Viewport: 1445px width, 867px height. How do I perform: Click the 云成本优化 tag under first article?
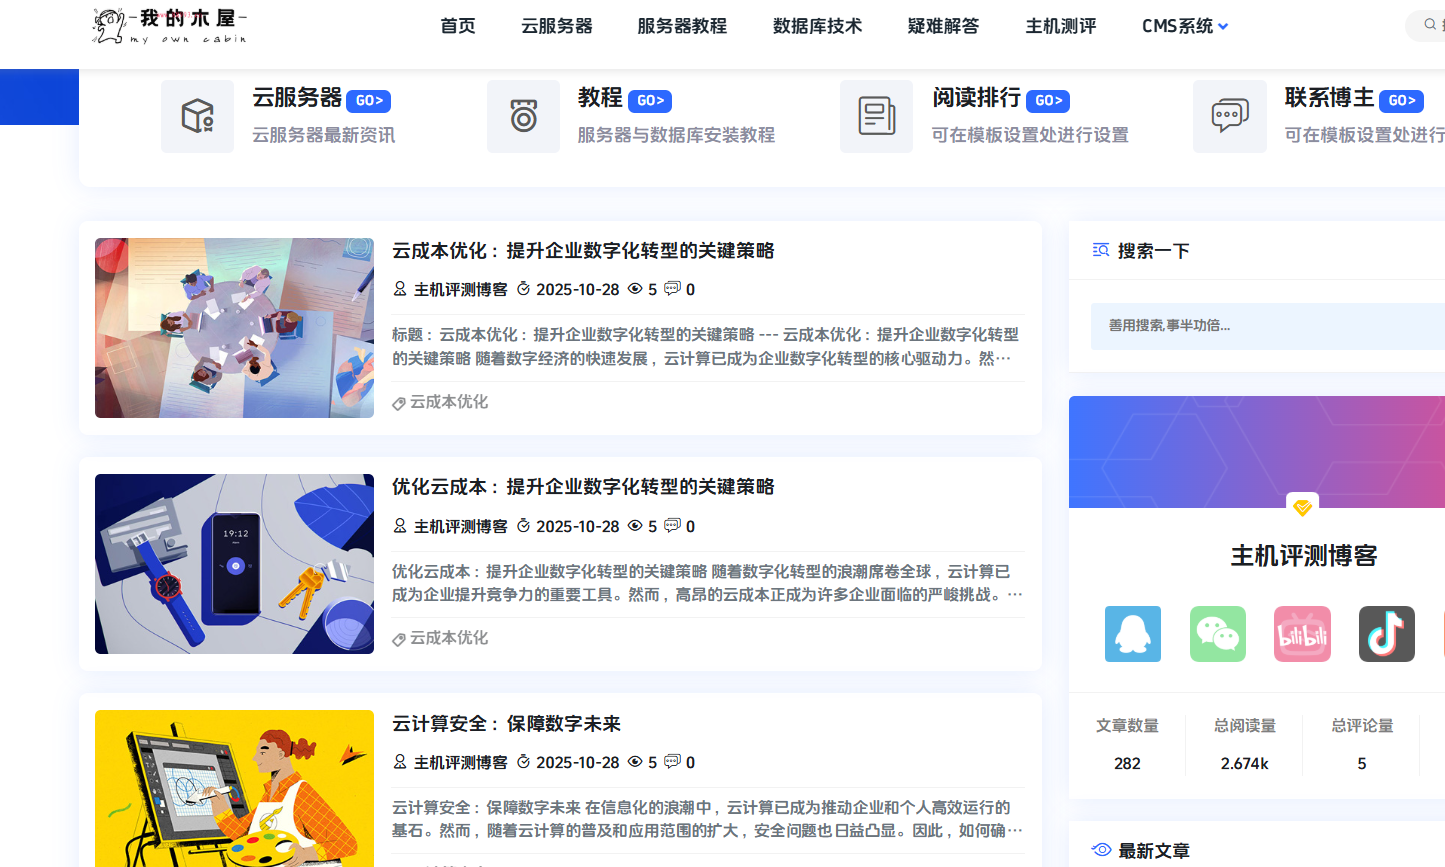[448, 402]
